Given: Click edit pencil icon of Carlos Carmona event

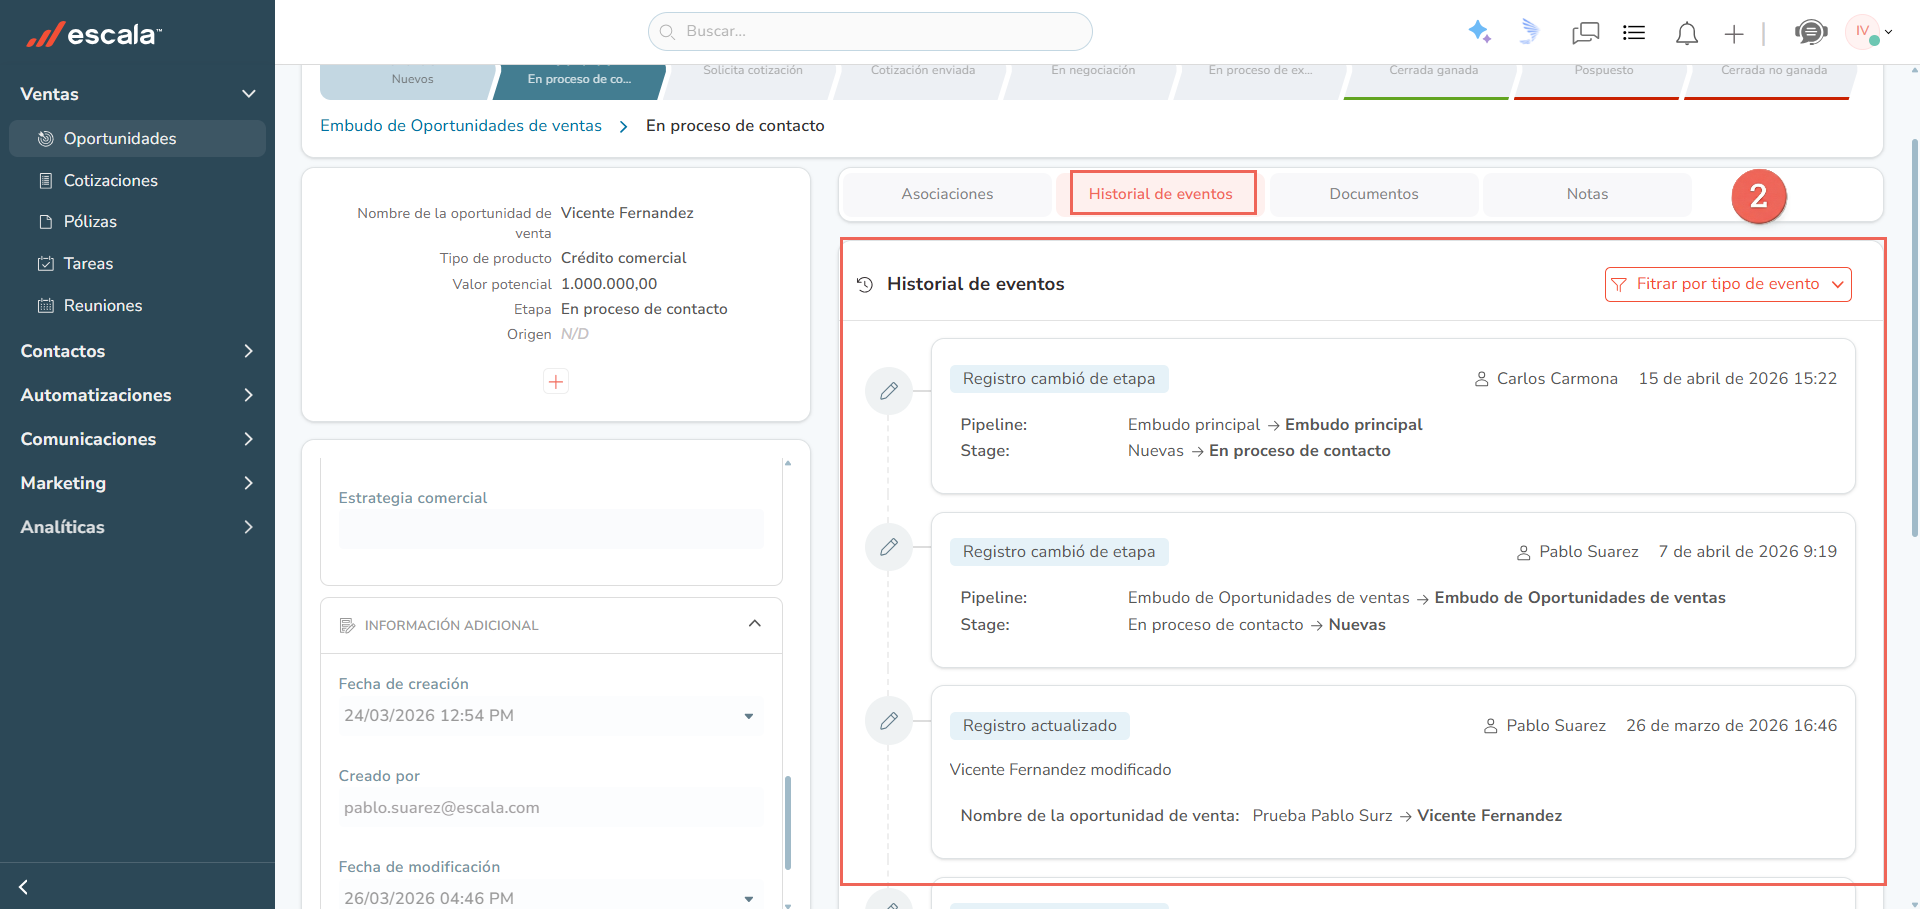Looking at the screenshot, I should [x=888, y=390].
